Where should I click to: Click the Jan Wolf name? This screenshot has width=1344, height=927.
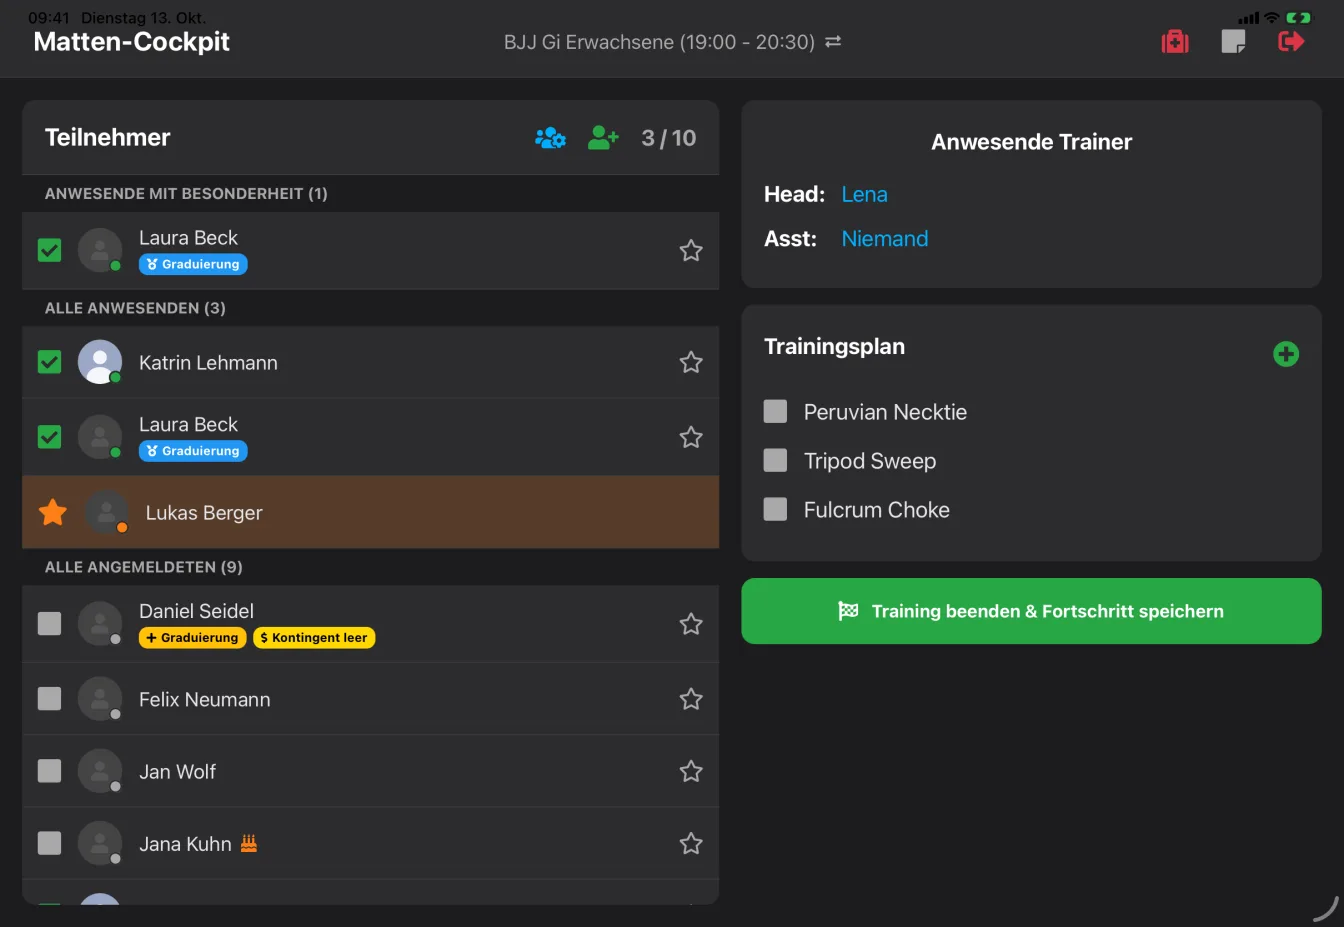tap(177, 772)
